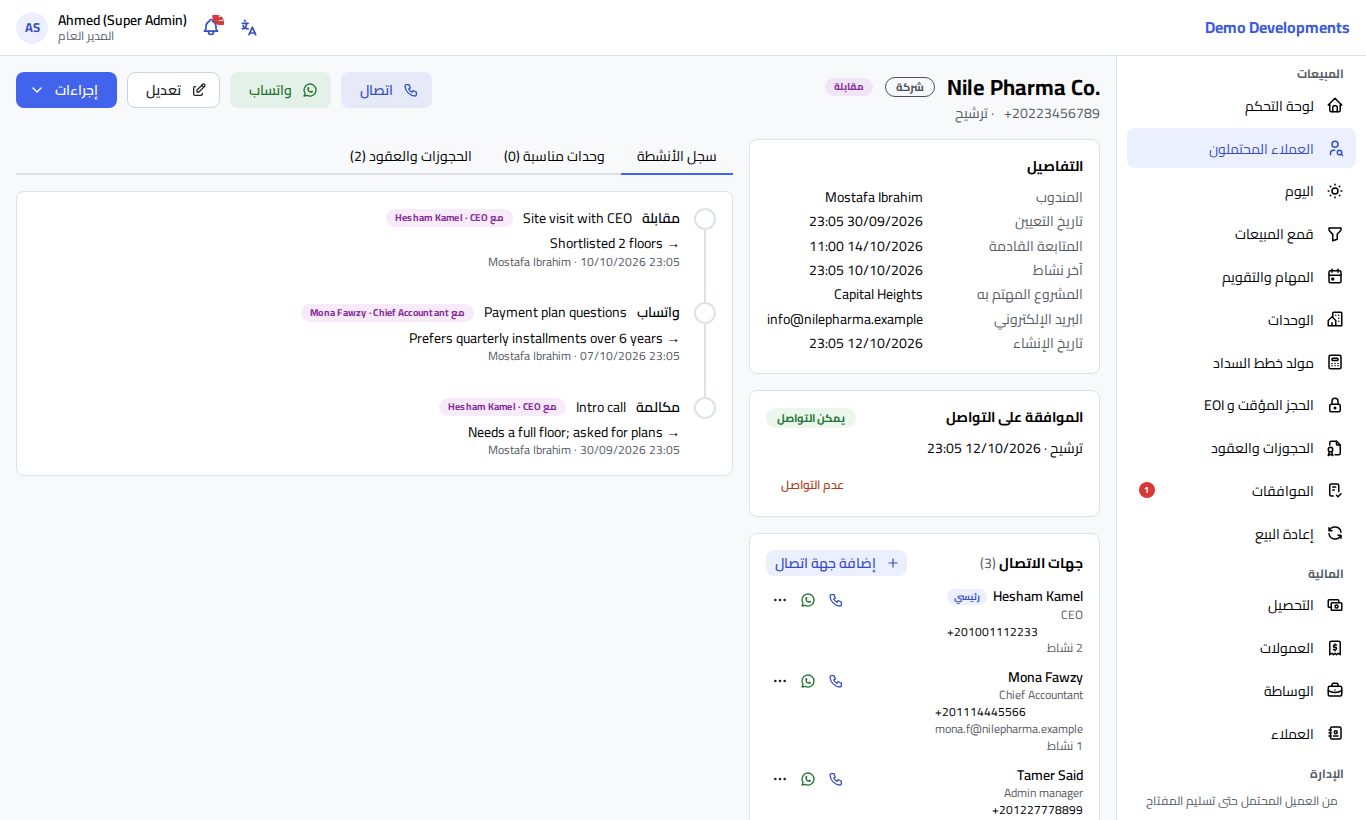Image resolution: width=1366 pixels, height=820 pixels.
Task: Open إعادة البيع in the sidebar
Action: tap(1241, 534)
